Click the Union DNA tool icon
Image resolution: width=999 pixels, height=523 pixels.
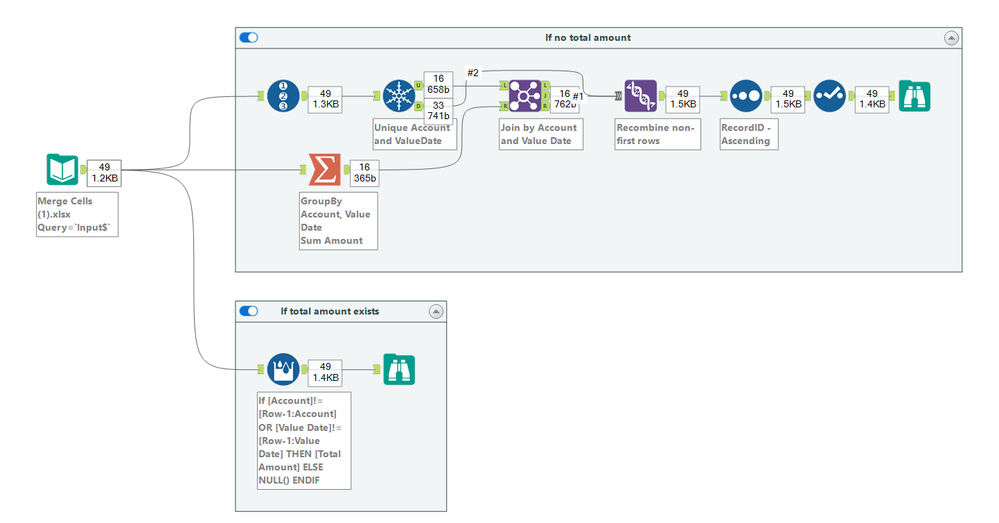640,96
